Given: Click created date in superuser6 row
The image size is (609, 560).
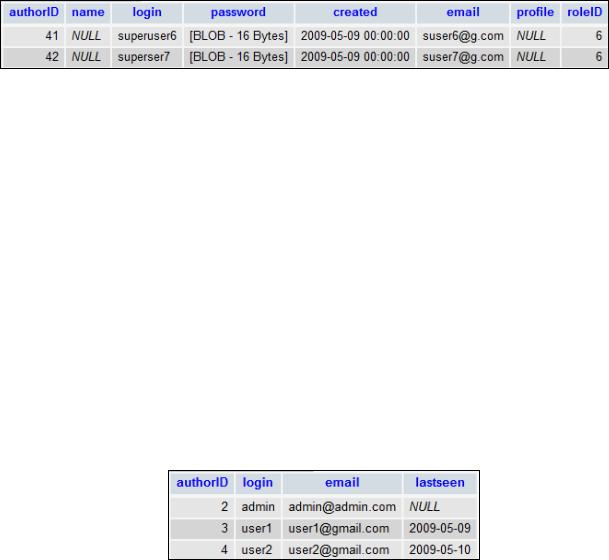Looking at the screenshot, I should 355,36.
